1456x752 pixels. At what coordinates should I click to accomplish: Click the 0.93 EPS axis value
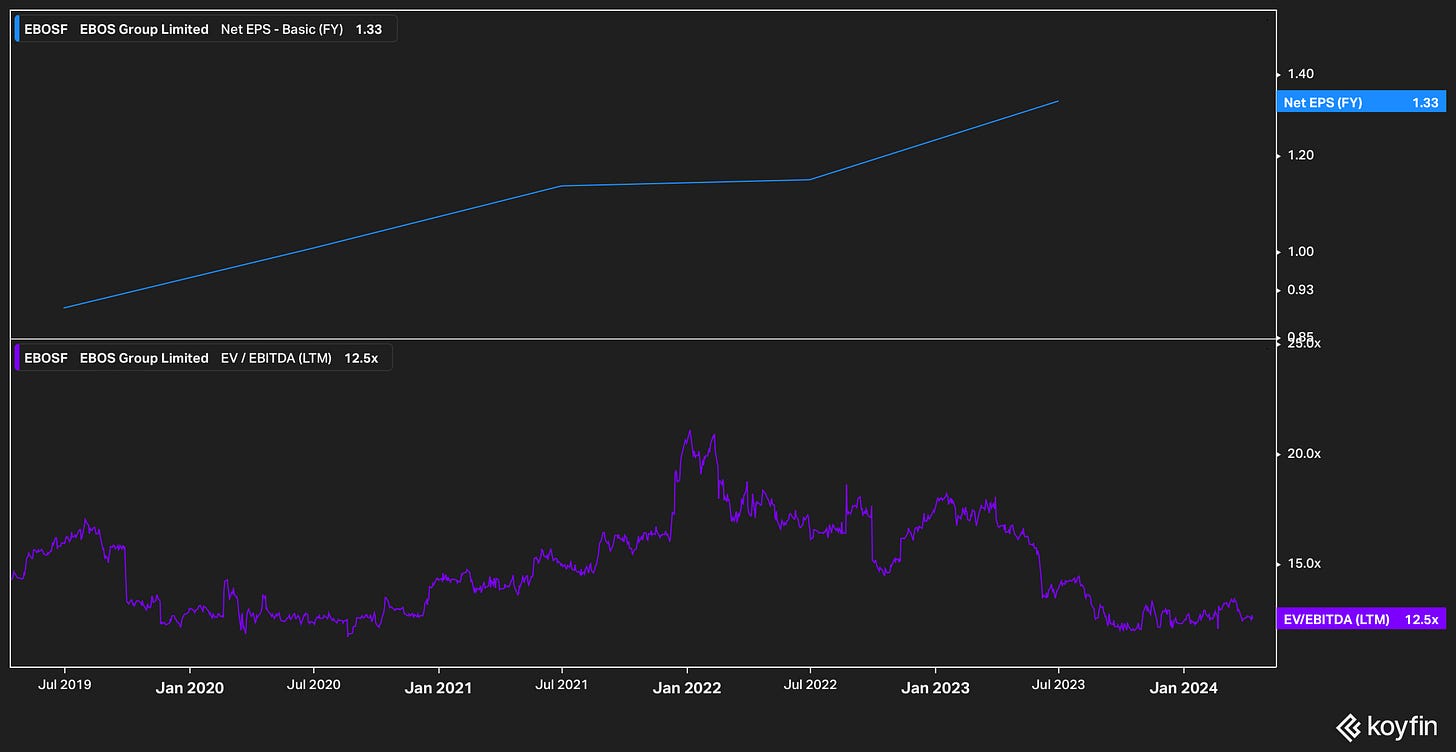(1301, 289)
